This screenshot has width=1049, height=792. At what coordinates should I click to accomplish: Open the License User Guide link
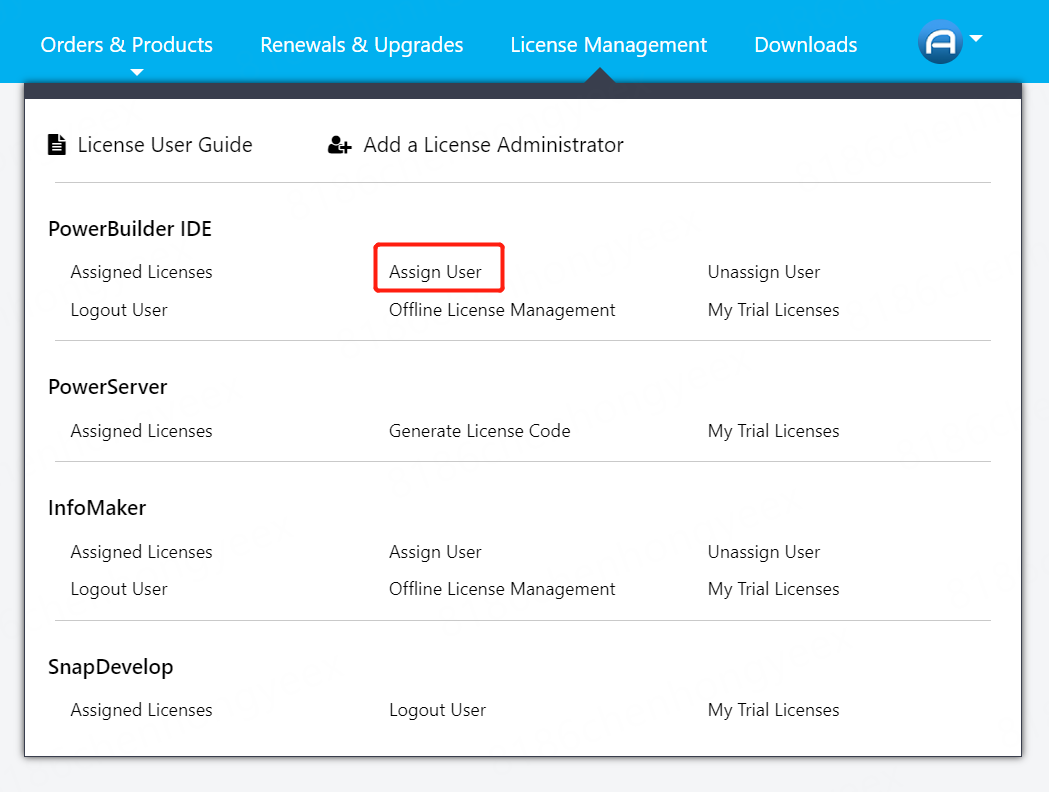pos(165,144)
